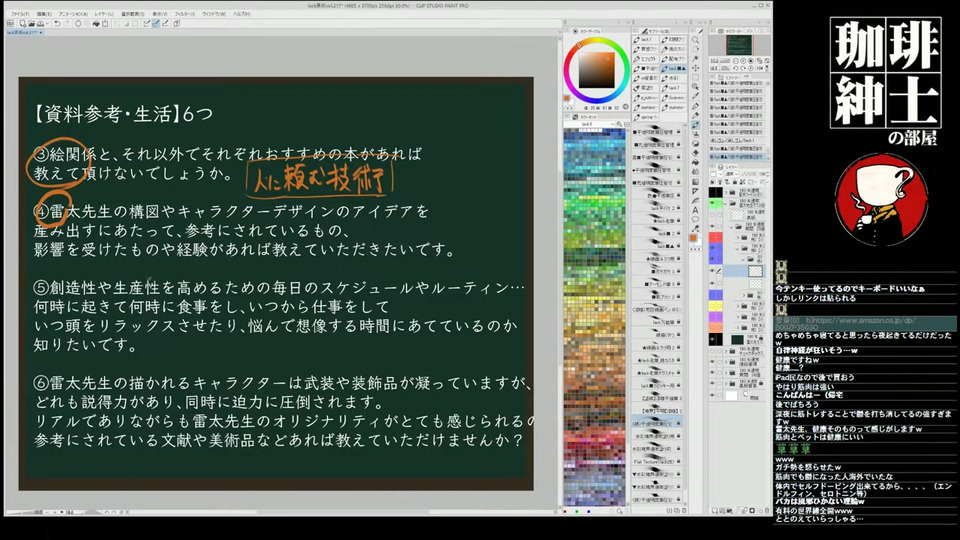Delete layer with Layer panel trash icon
Image resolution: width=960 pixels, height=540 pixels.
766,510
